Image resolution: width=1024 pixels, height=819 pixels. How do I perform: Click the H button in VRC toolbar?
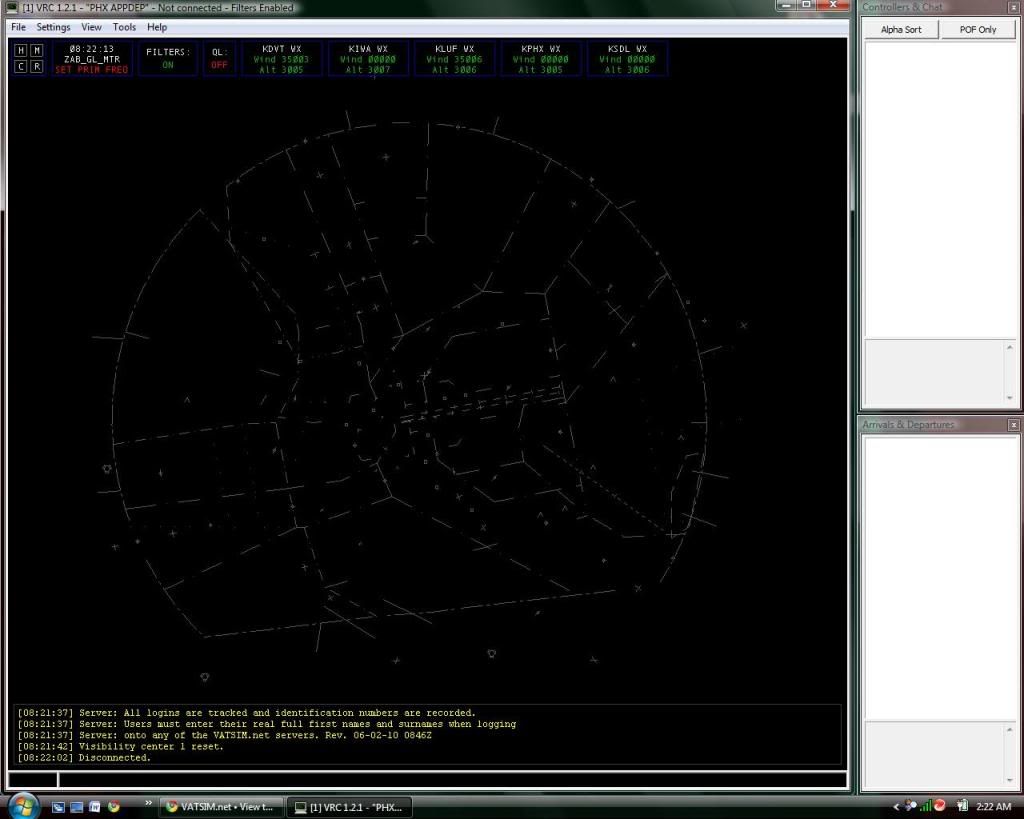[x=21, y=50]
